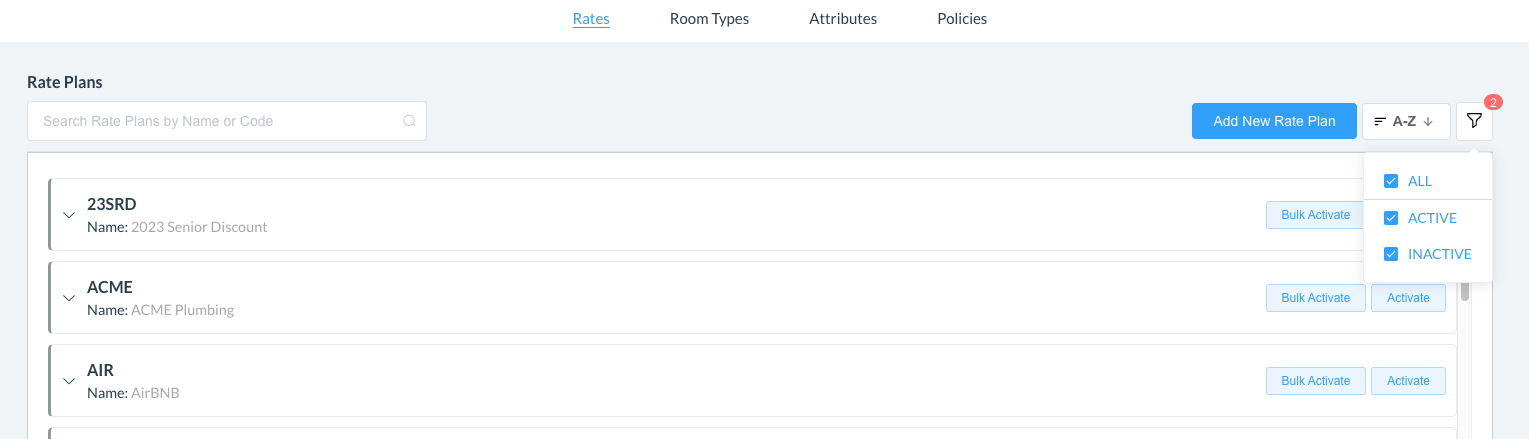Toggle the INACTIVE filter checkbox

coord(1390,254)
